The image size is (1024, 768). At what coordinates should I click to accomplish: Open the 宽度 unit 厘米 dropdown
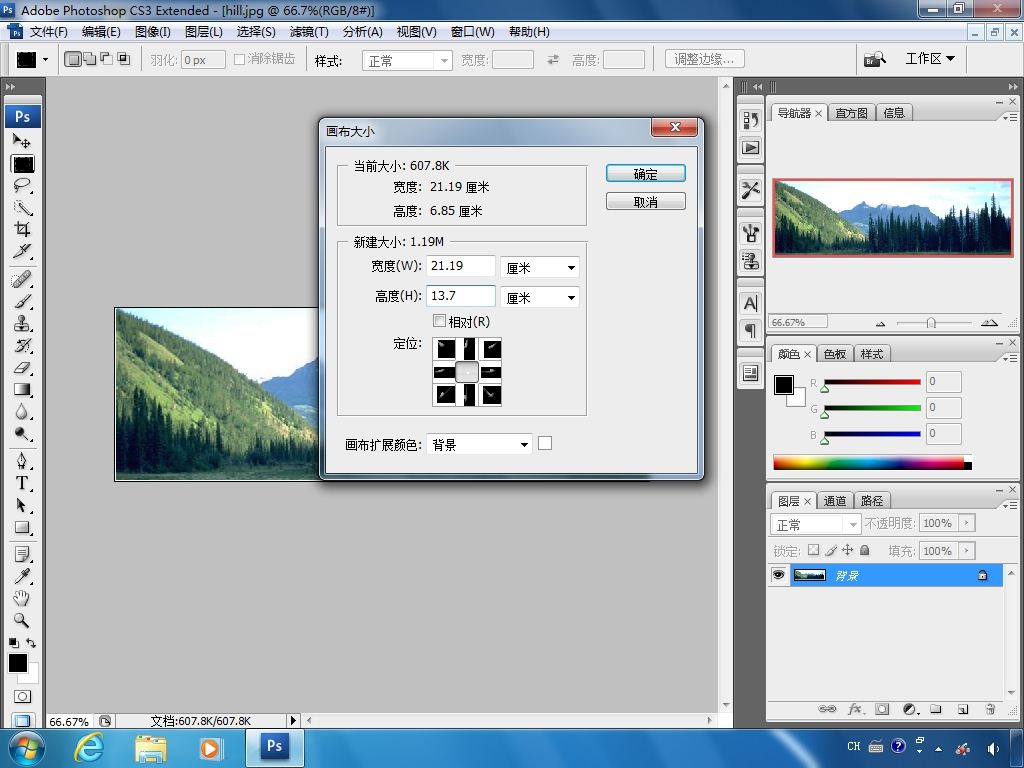(539, 268)
